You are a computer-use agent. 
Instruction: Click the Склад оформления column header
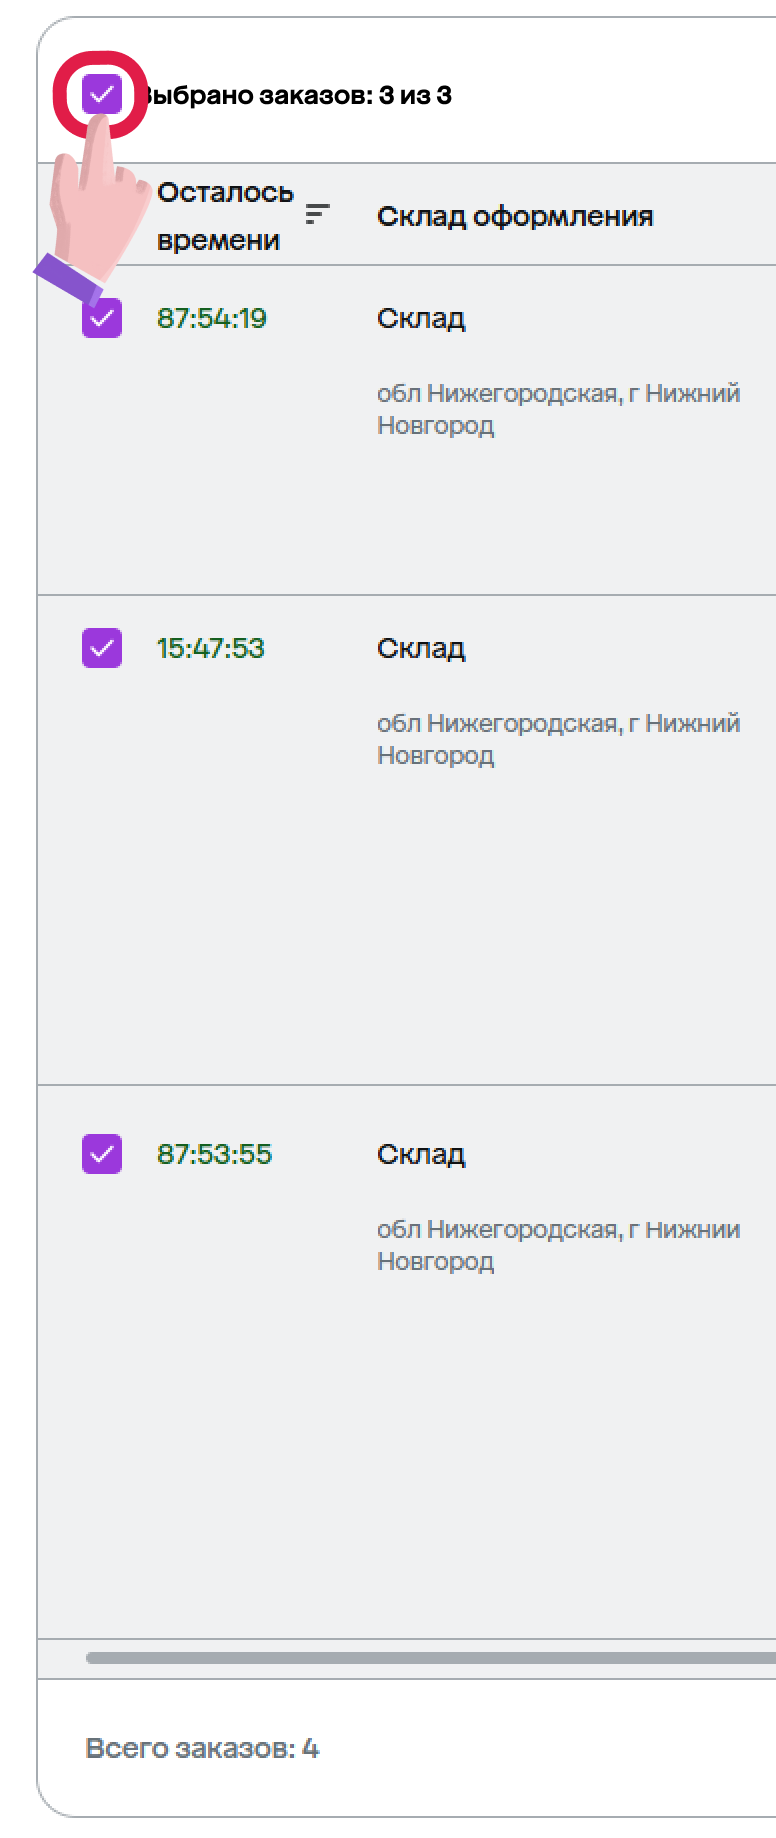[514, 216]
